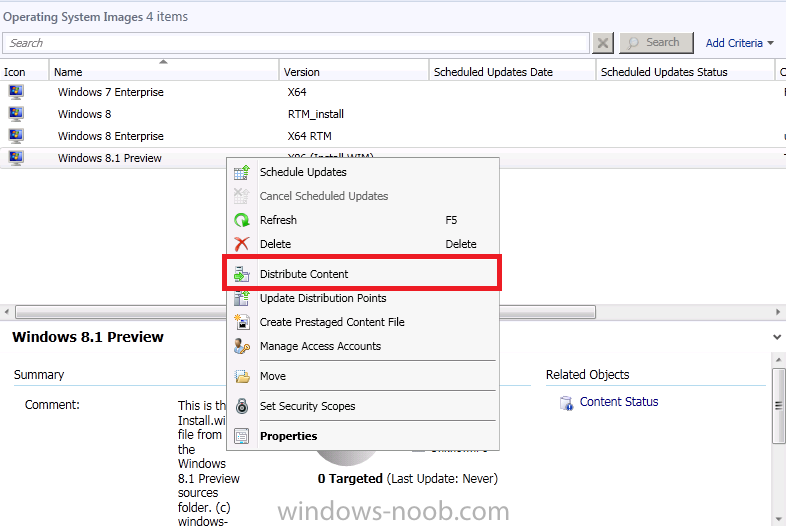
Task: Click the Update Distribution Points icon
Action: (x=241, y=298)
